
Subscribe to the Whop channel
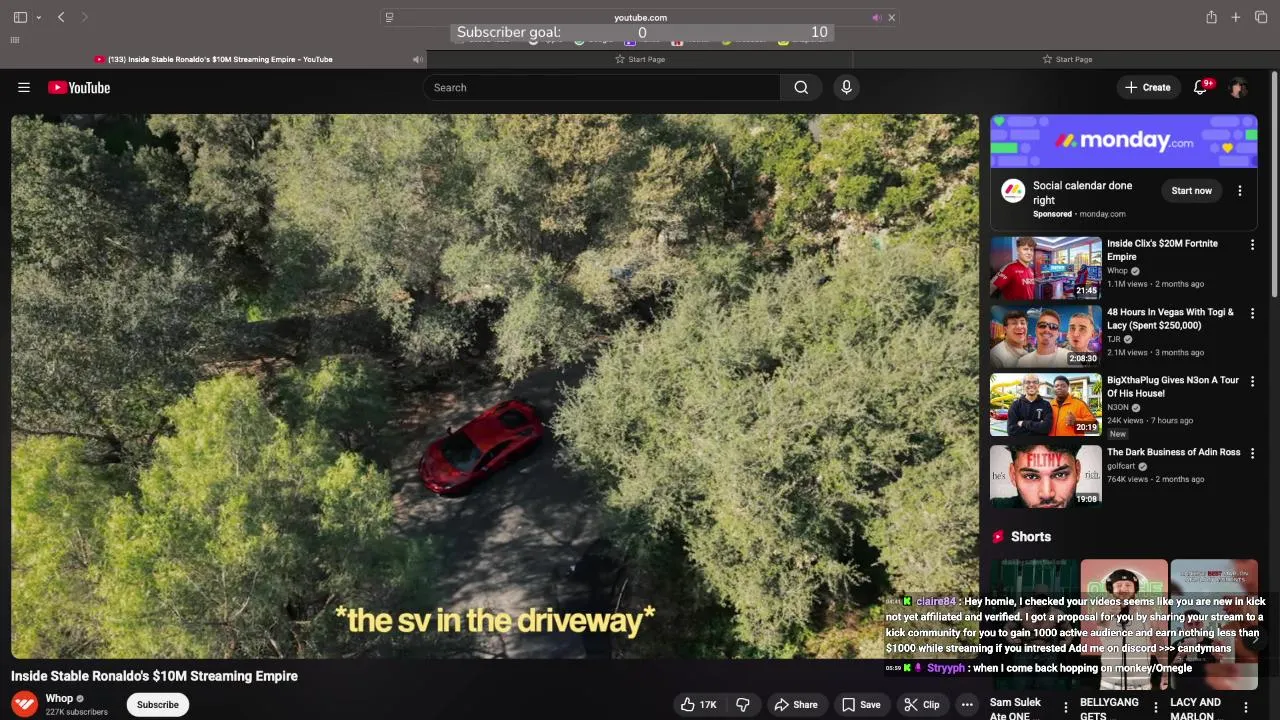158,705
